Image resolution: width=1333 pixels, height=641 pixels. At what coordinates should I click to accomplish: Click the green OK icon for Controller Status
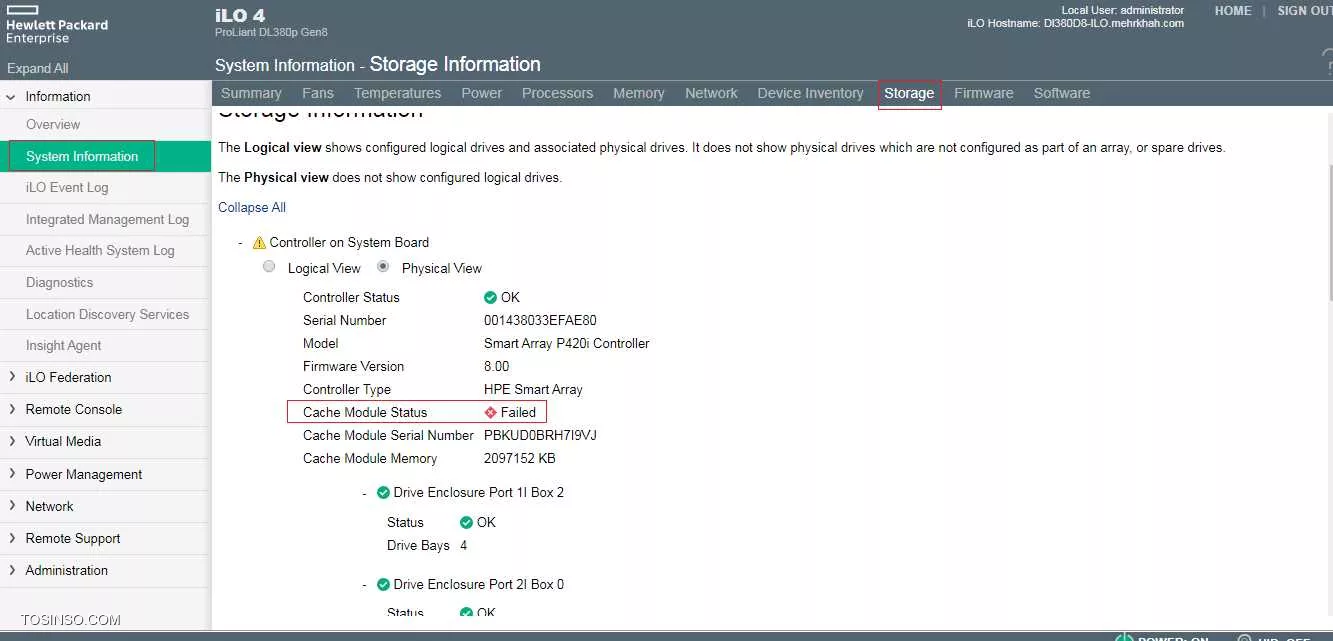coord(490,297)
